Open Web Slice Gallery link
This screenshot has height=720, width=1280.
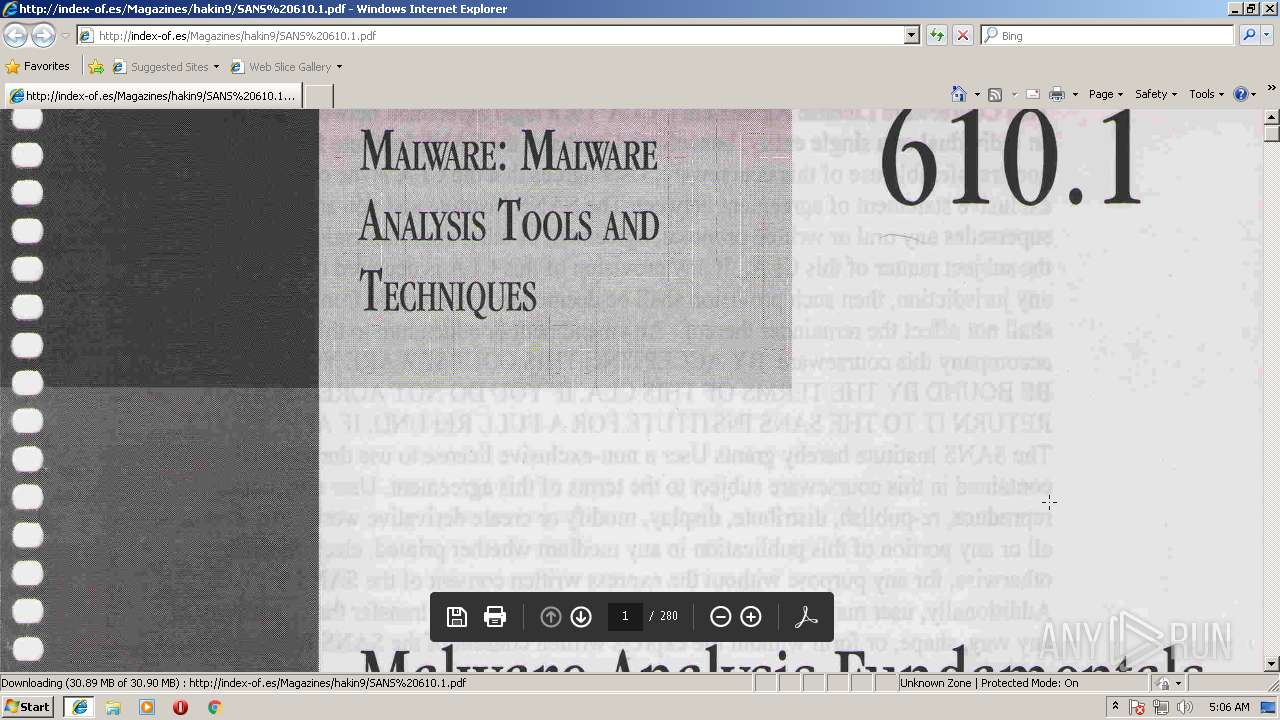tap(281, 67)
